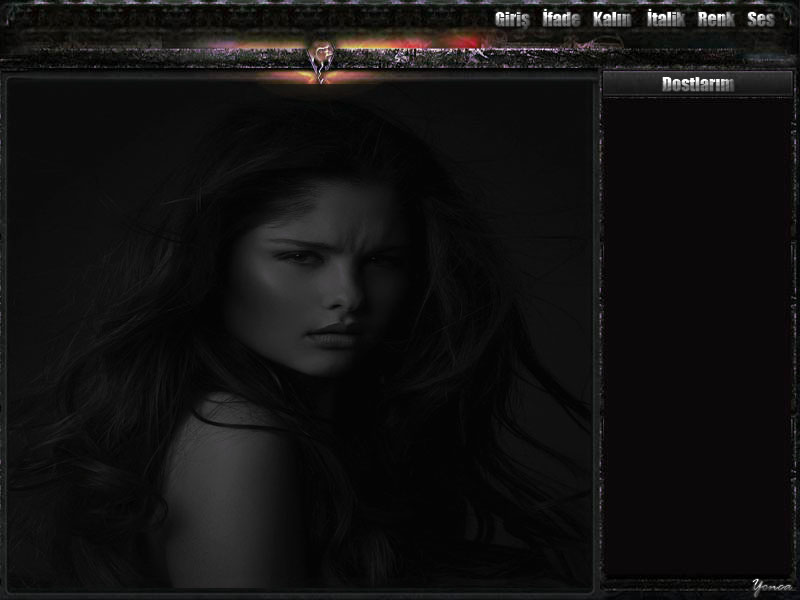Click the bottom border of the chat window

[x=300, y=592]
